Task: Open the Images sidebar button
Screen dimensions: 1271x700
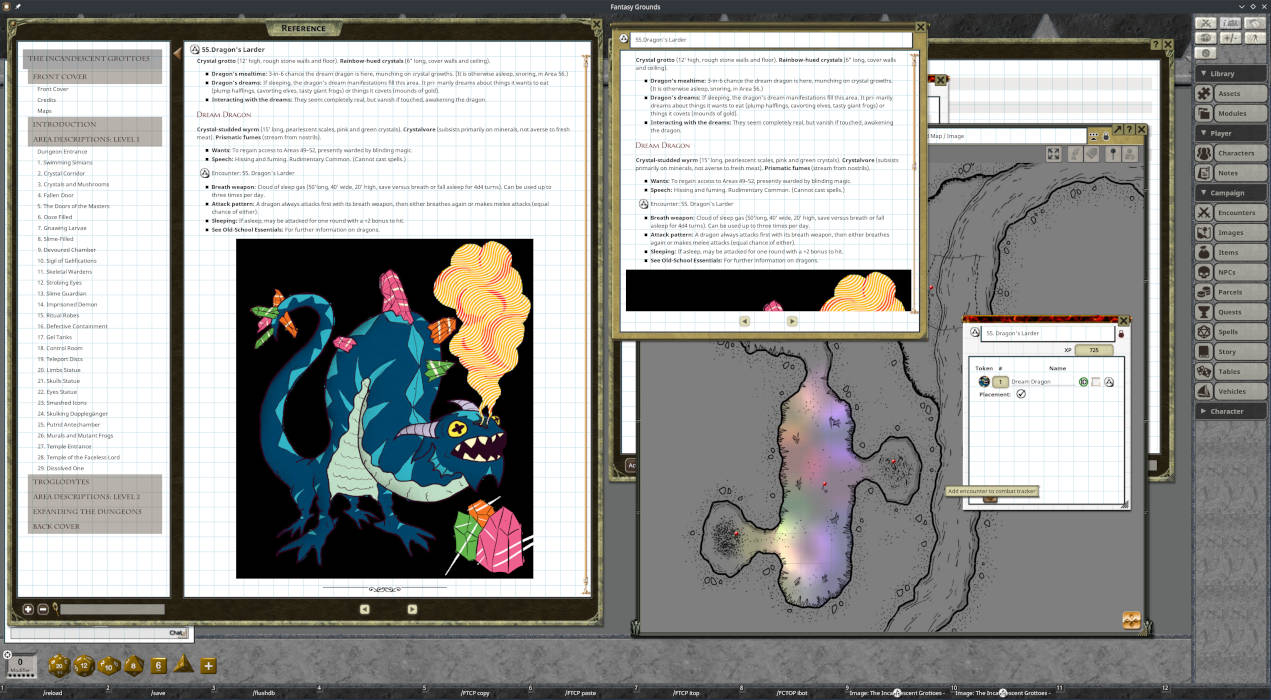Action: [1230, 232]
